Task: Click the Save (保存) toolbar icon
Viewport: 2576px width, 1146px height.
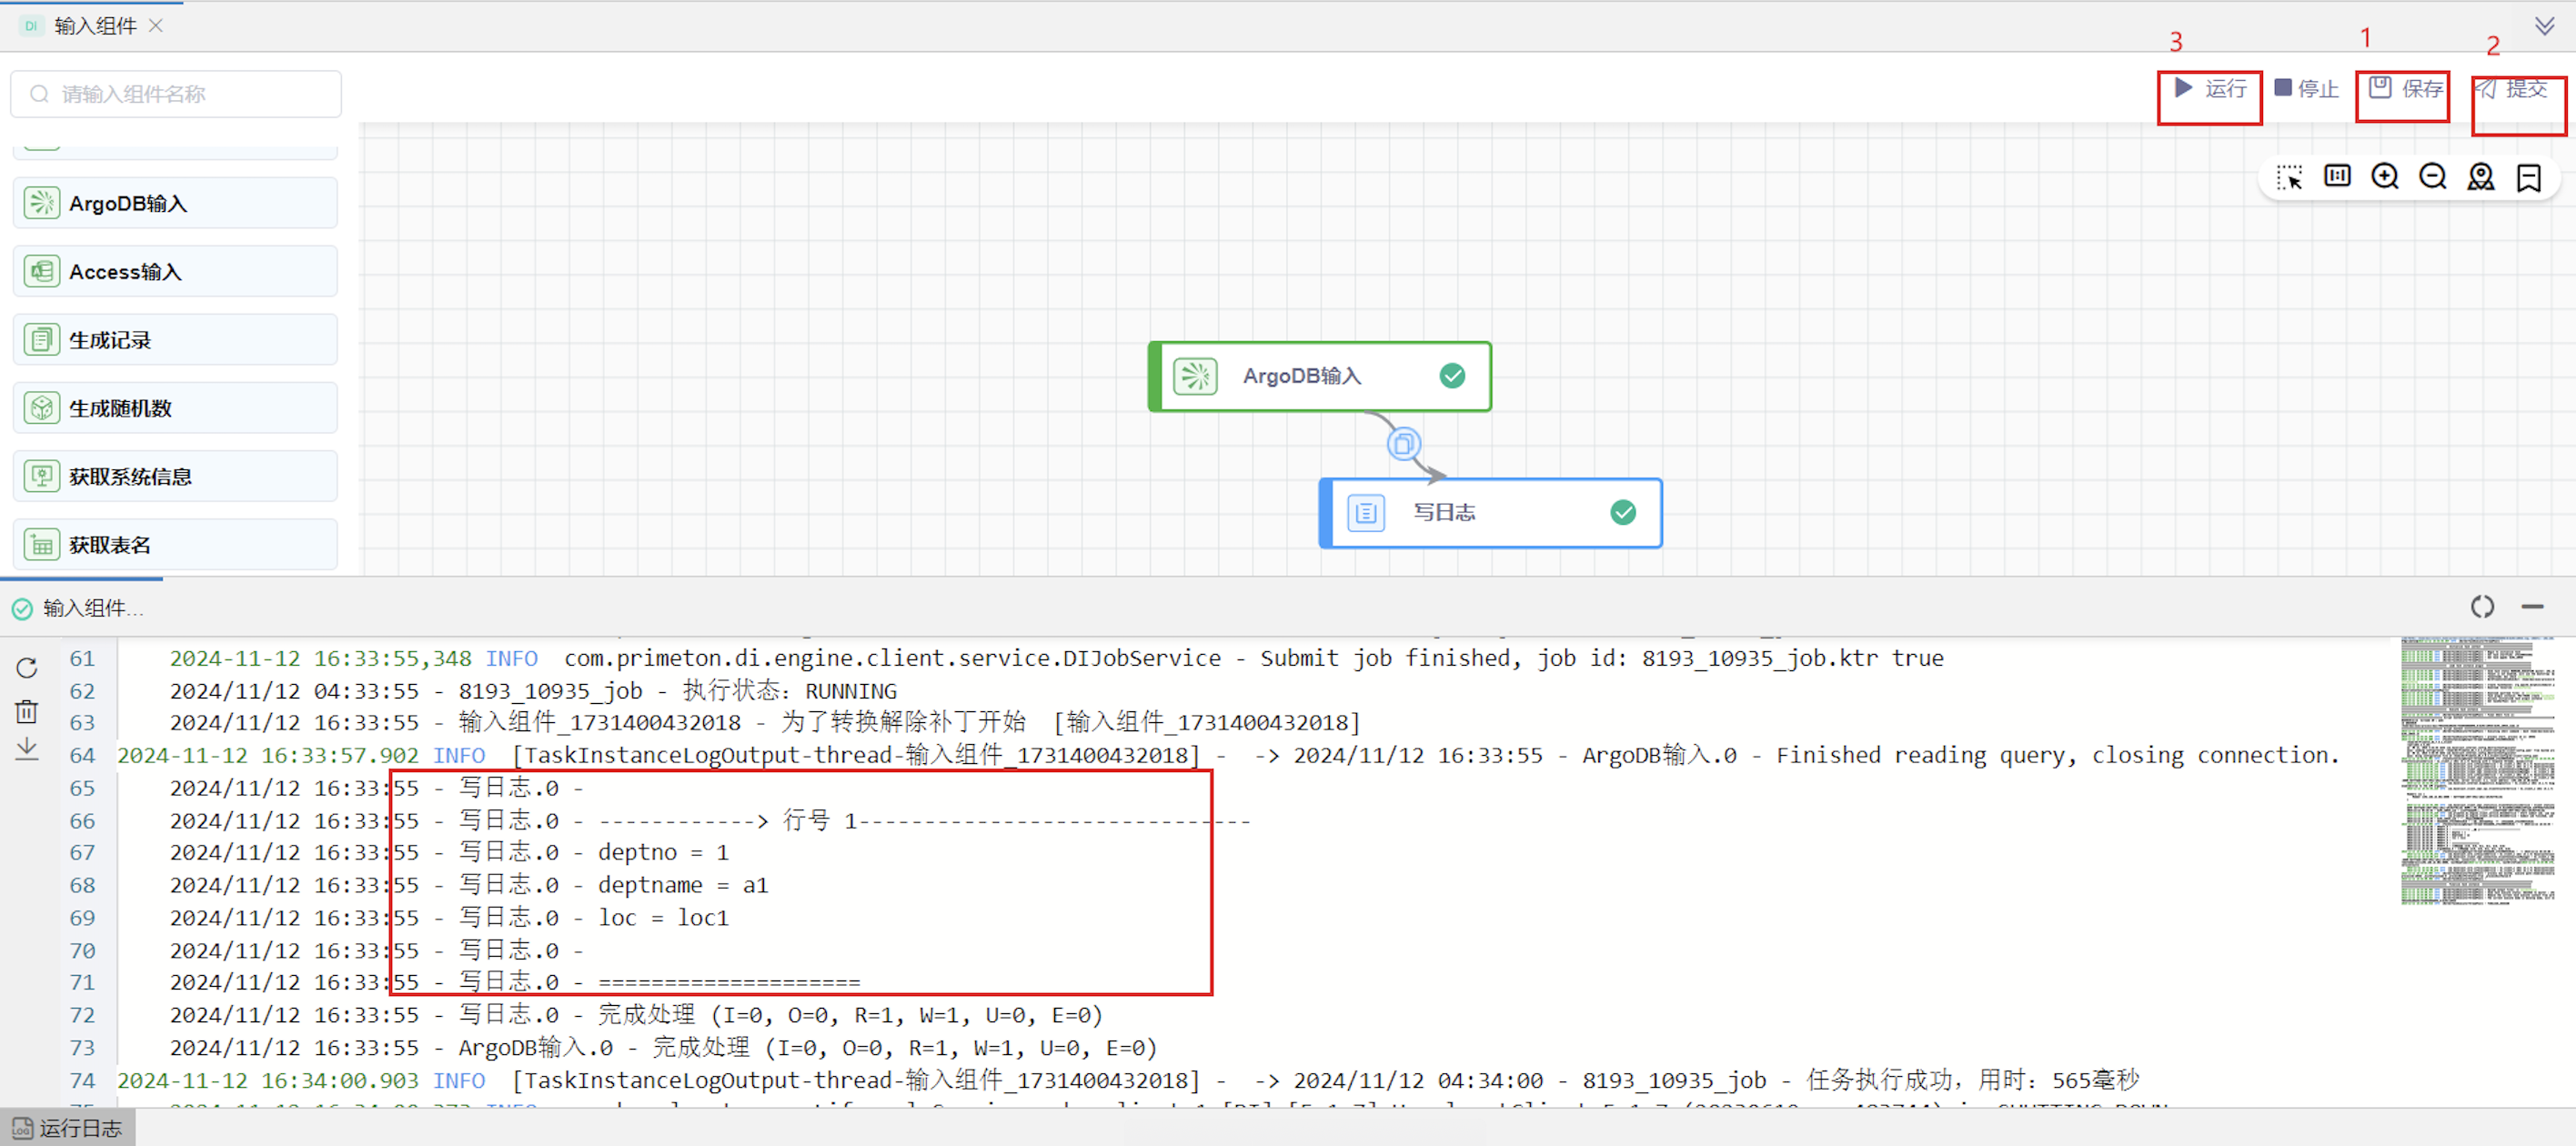Action: pyautogui.click(x=2380, y=88)
